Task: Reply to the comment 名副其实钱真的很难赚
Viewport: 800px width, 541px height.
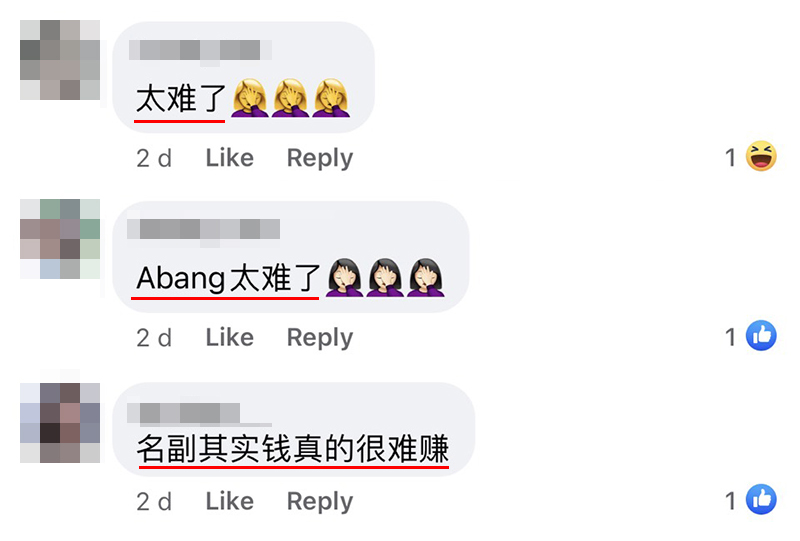Action: click(320, 502)
